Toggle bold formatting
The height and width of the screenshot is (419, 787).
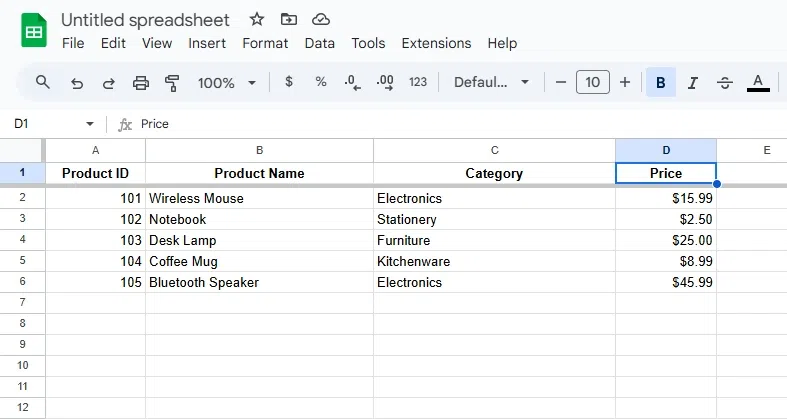661,82
